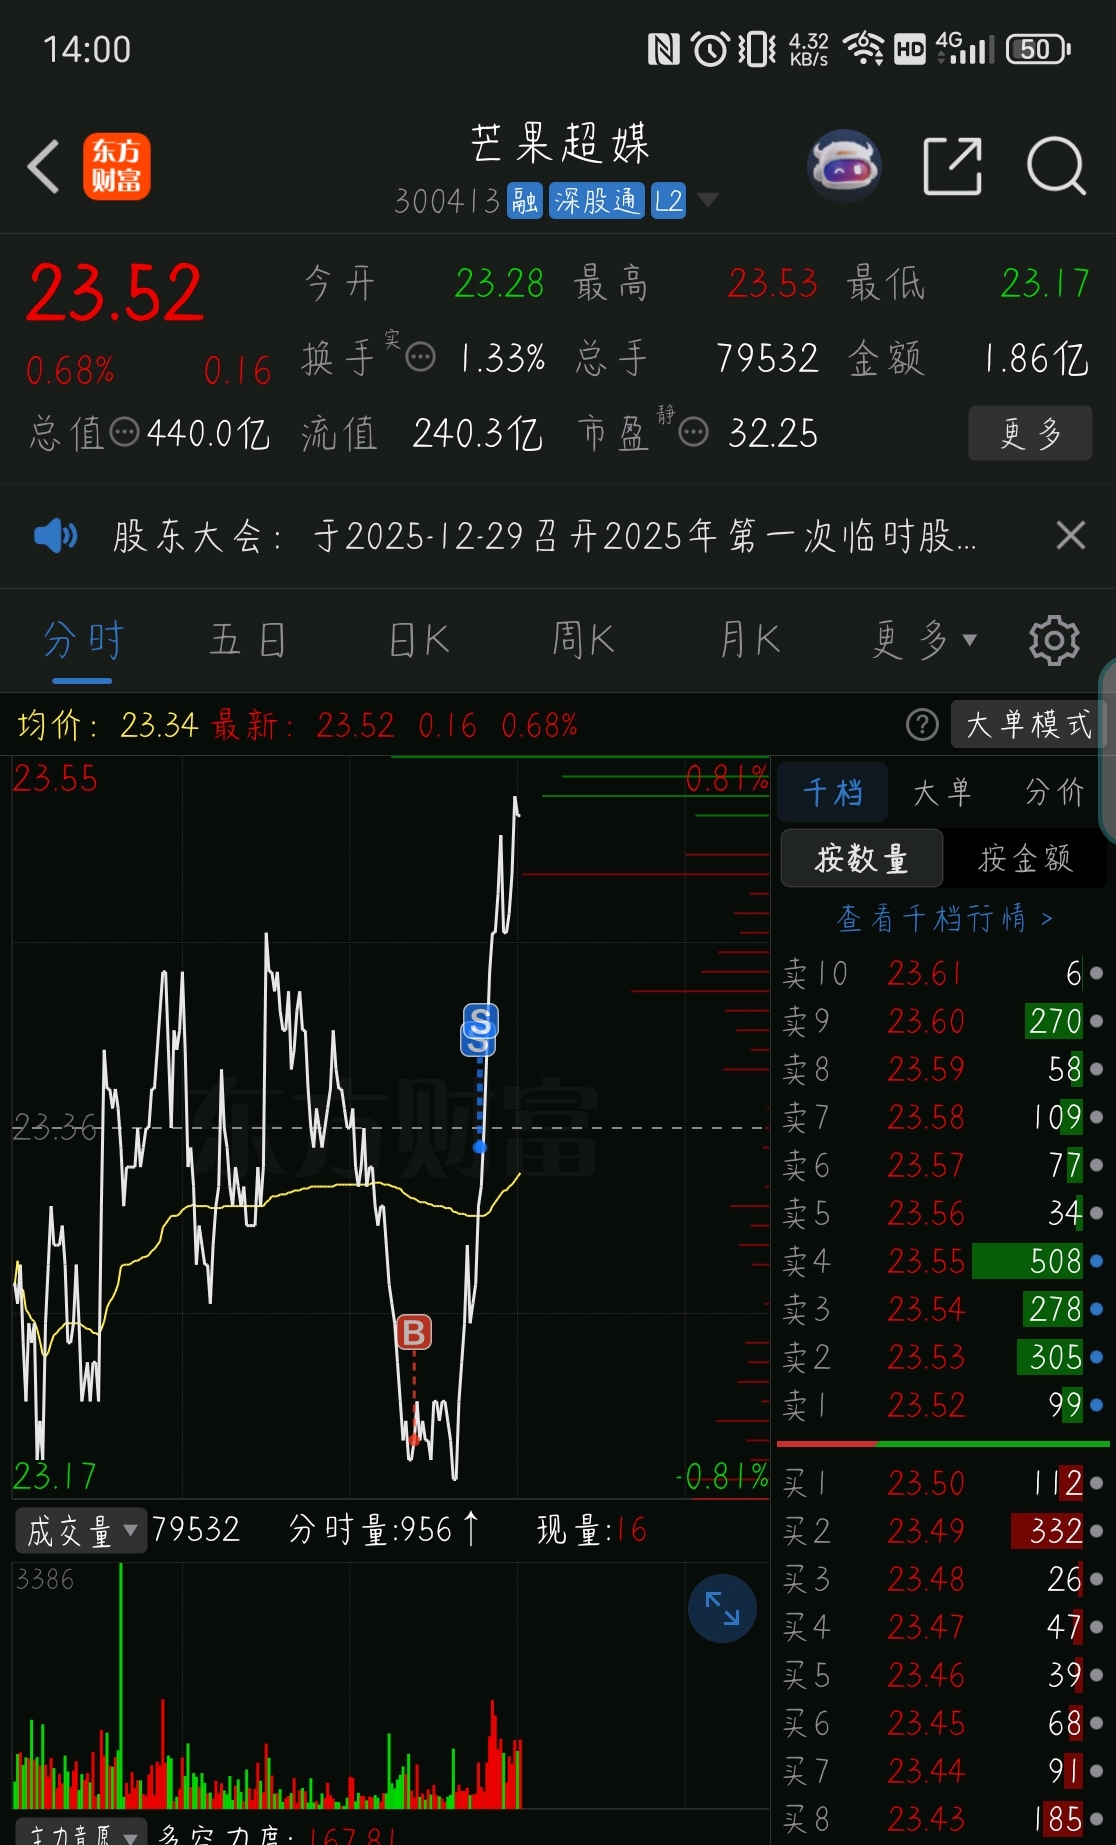Tap the Wi-Fi status icon
The width and height of the screenshot is (1116, 1845).
863,49
